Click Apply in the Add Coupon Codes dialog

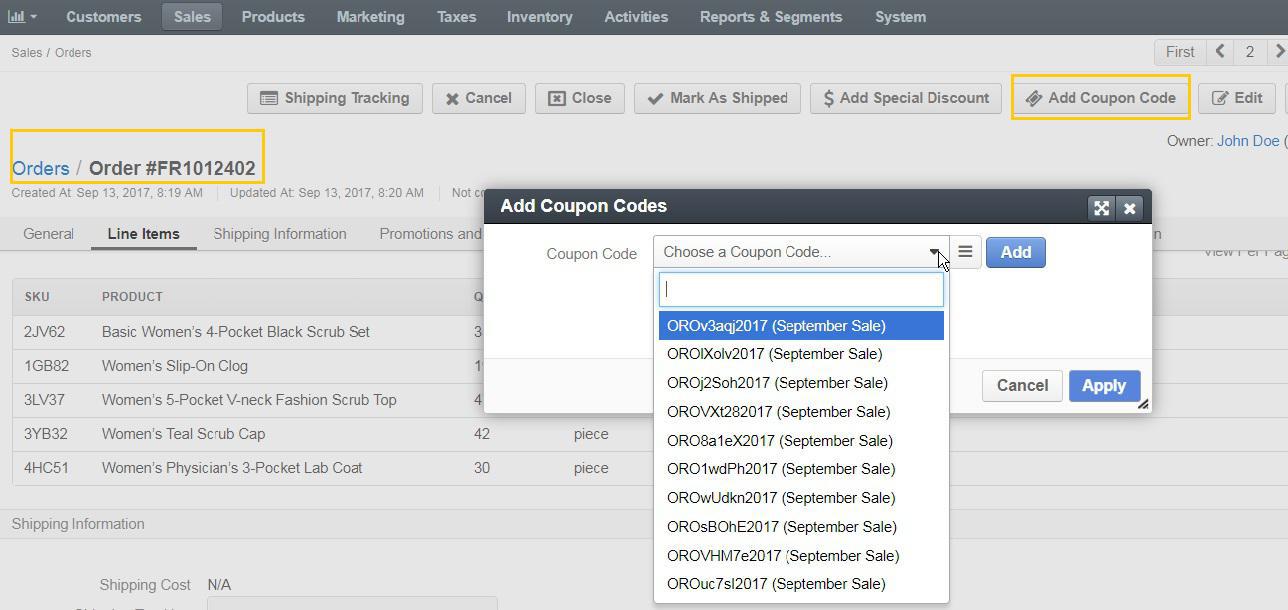1104,386
